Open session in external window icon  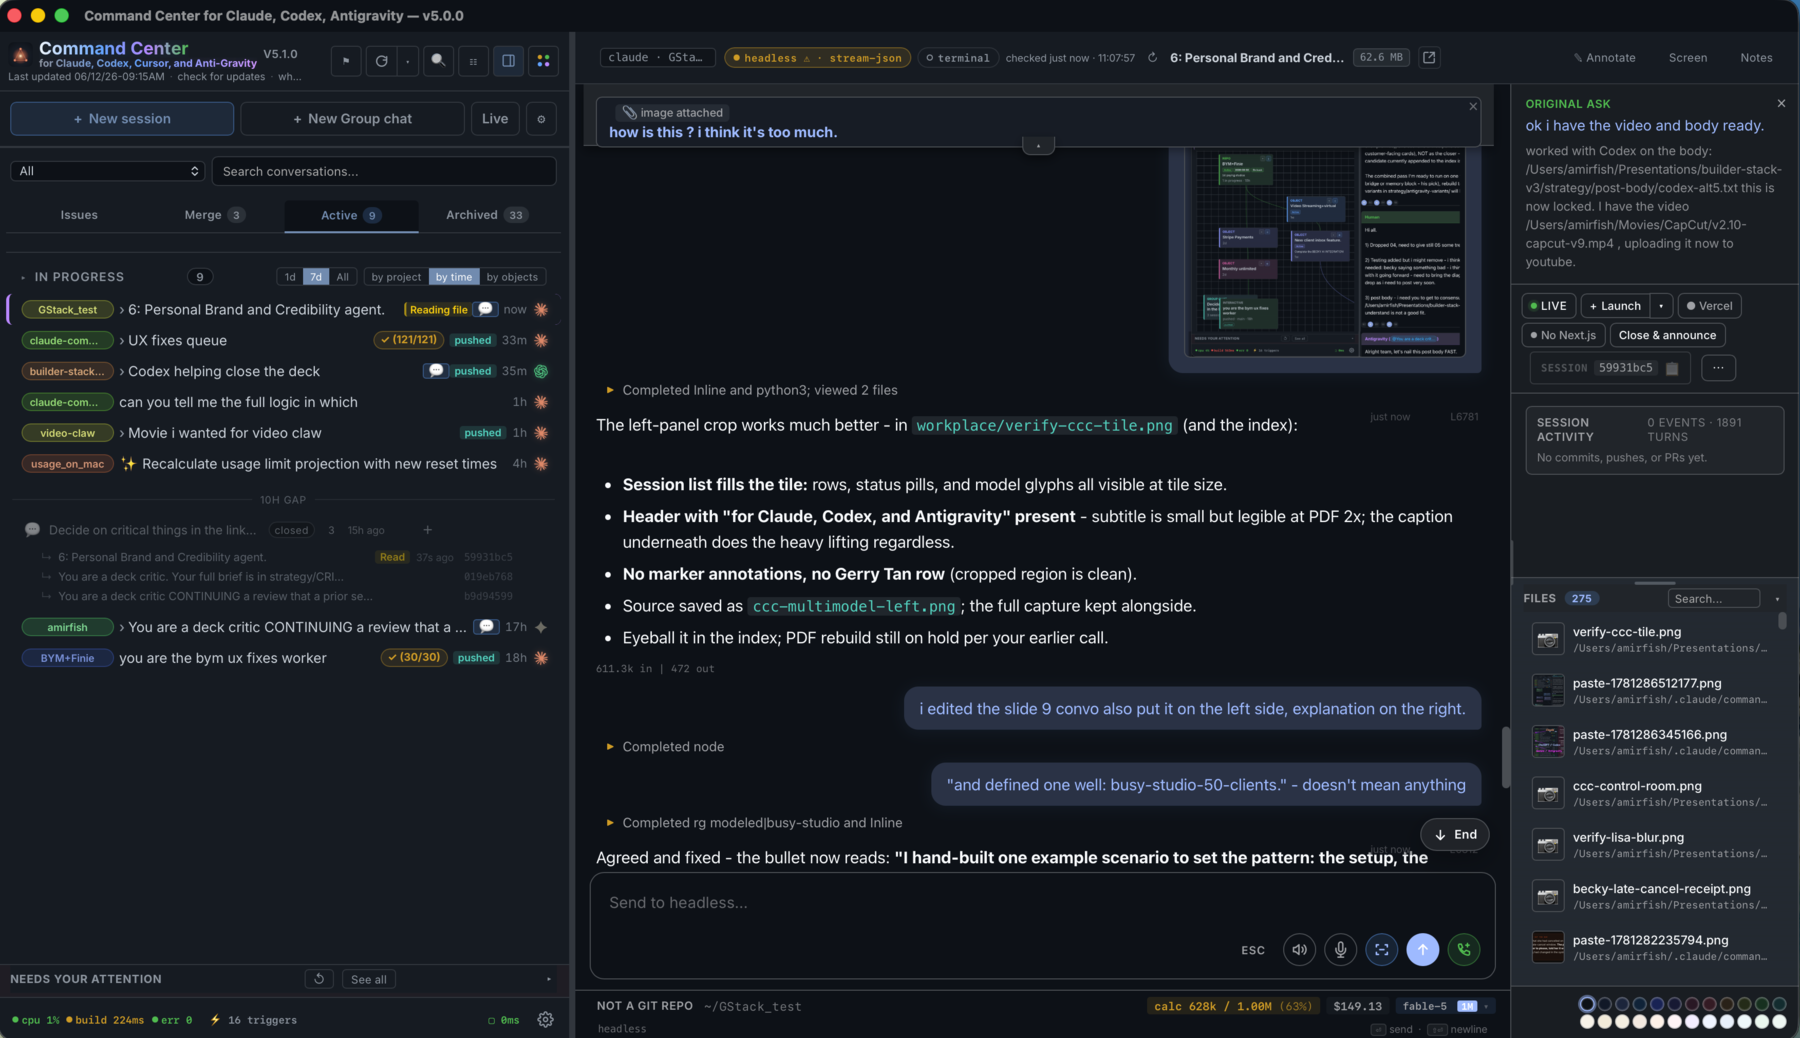click(1429, 58)
